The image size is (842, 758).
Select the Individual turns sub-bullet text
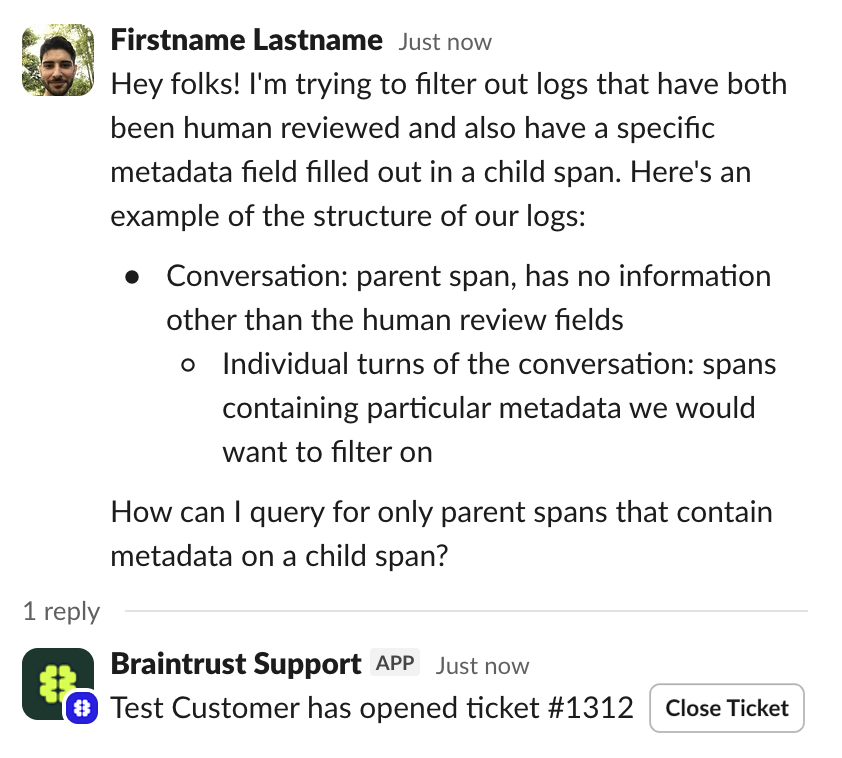[x=499, y=408]
